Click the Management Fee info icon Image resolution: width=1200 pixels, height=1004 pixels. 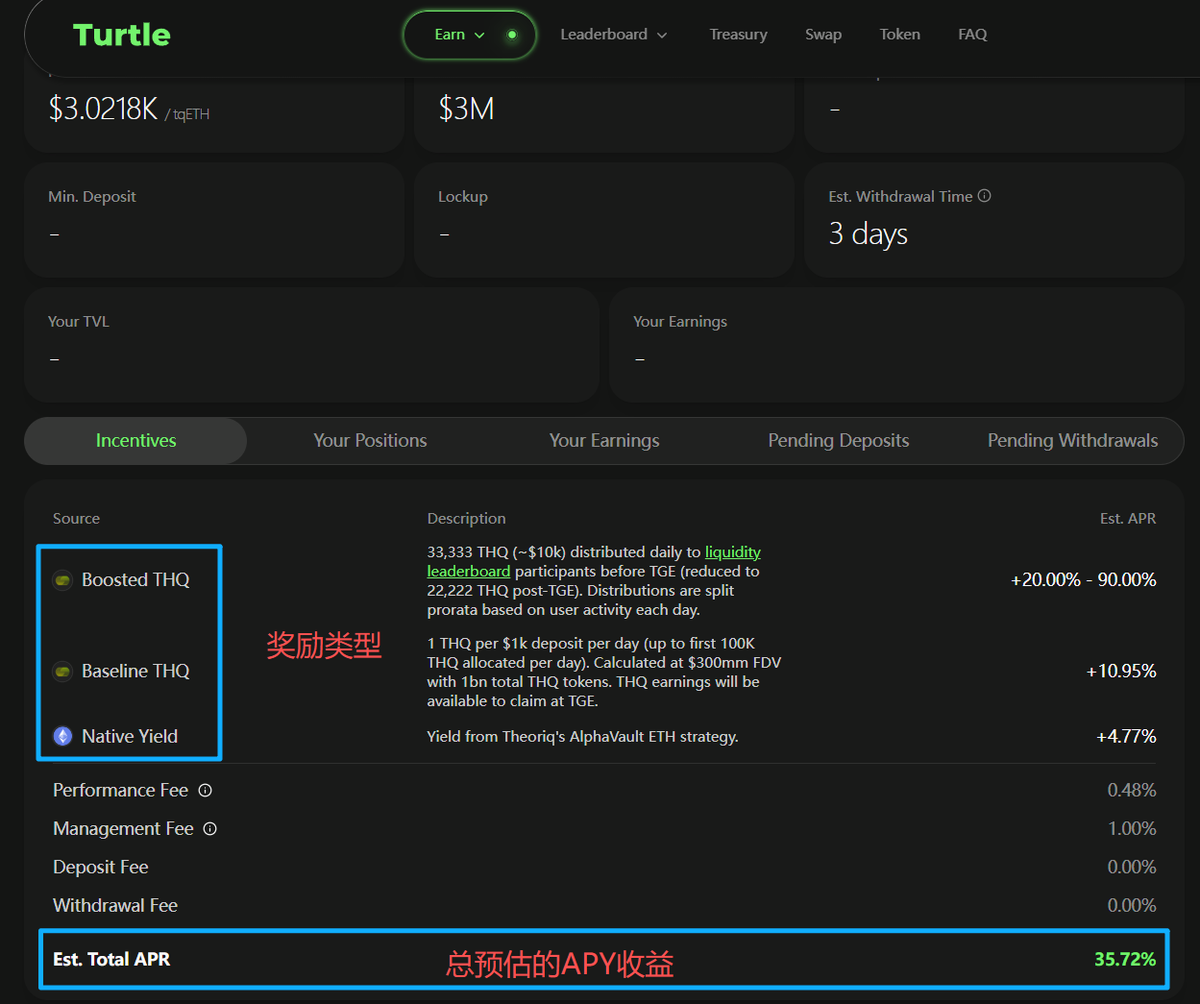[210, 829]
